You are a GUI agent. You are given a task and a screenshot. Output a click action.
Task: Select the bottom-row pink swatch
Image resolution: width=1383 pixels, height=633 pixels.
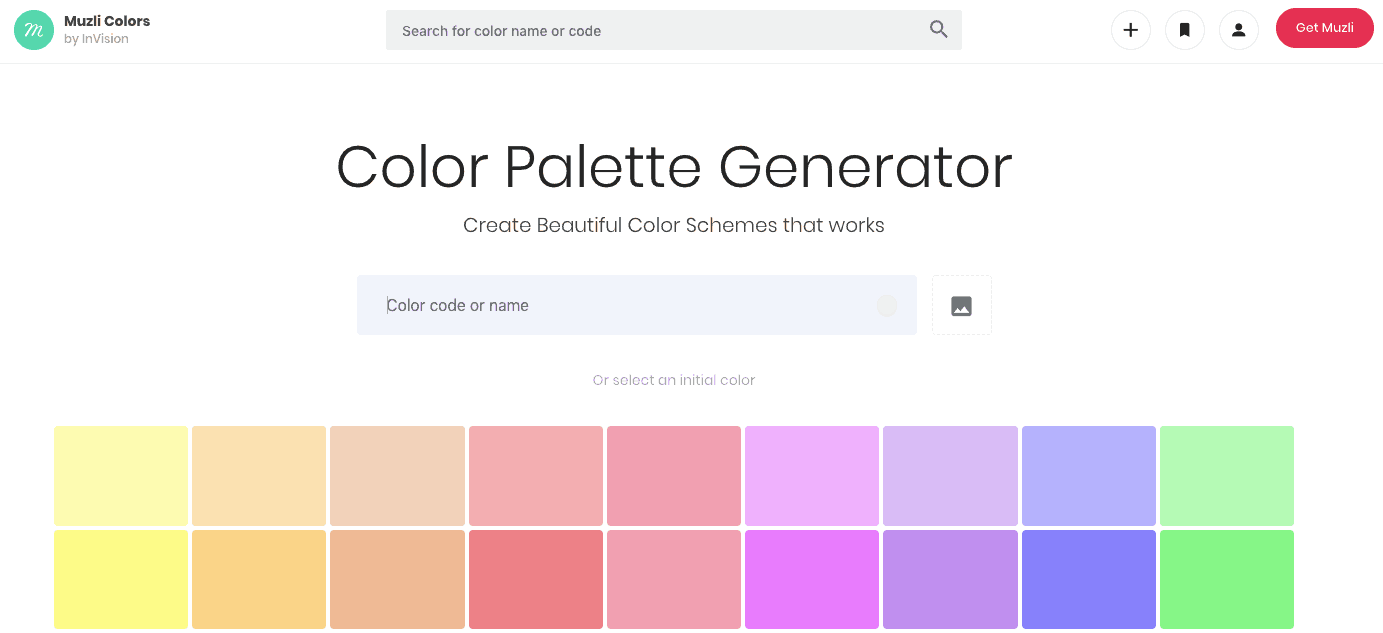click(x=674, y=580)
